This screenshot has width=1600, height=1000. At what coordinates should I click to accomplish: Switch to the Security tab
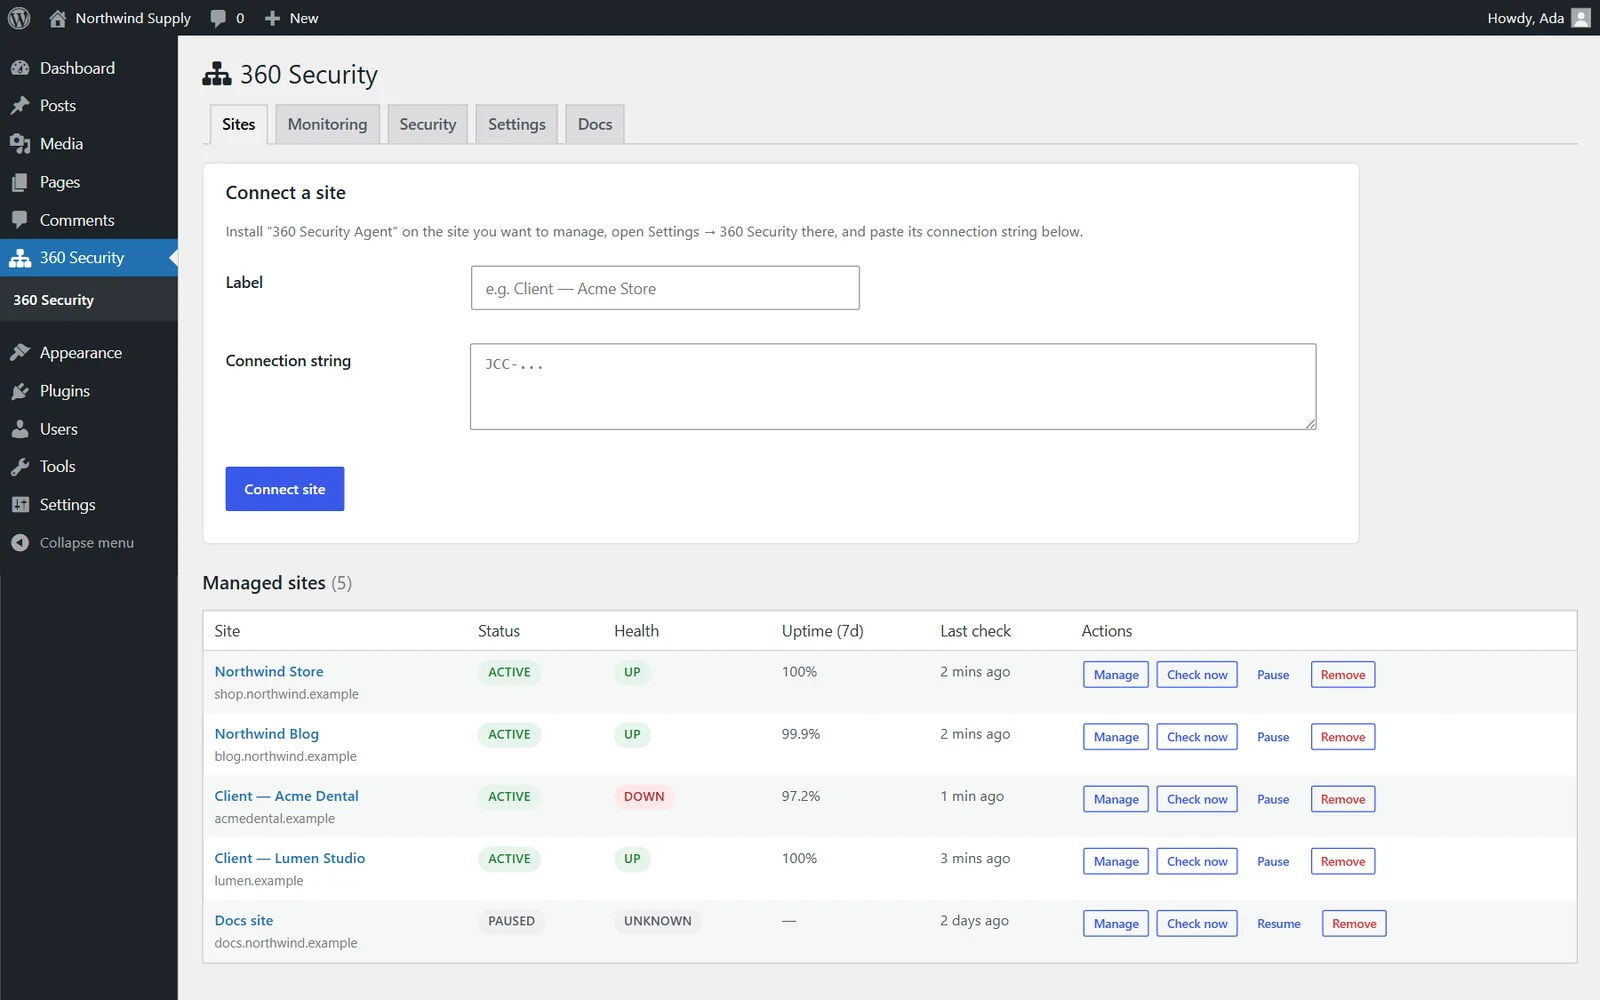click(x=427, y=124)
